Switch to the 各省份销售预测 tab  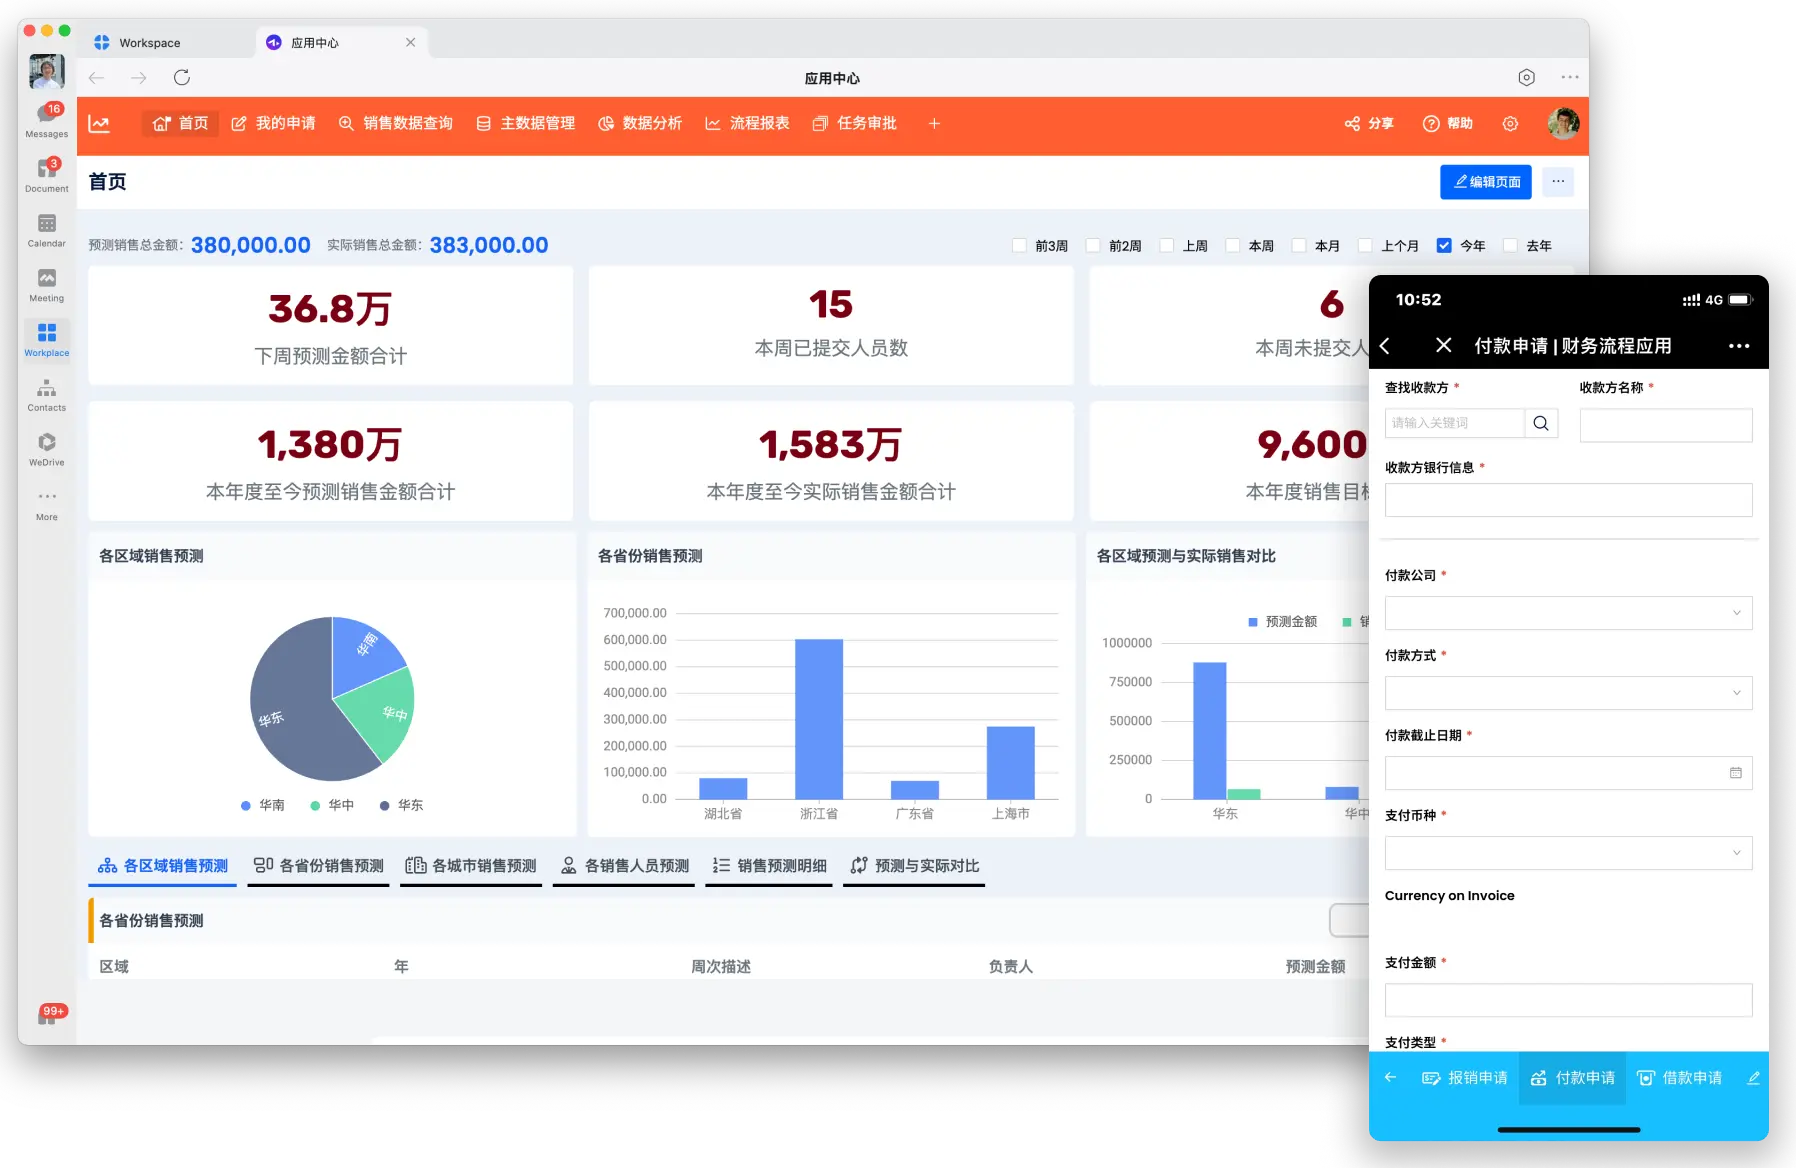319,866
